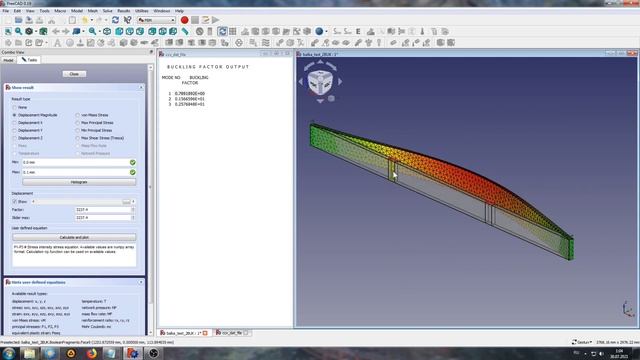The height and width of the screenshot is (360, 640).
Task: Open the draw style dropdown arrow
Action: pos(36,31)
